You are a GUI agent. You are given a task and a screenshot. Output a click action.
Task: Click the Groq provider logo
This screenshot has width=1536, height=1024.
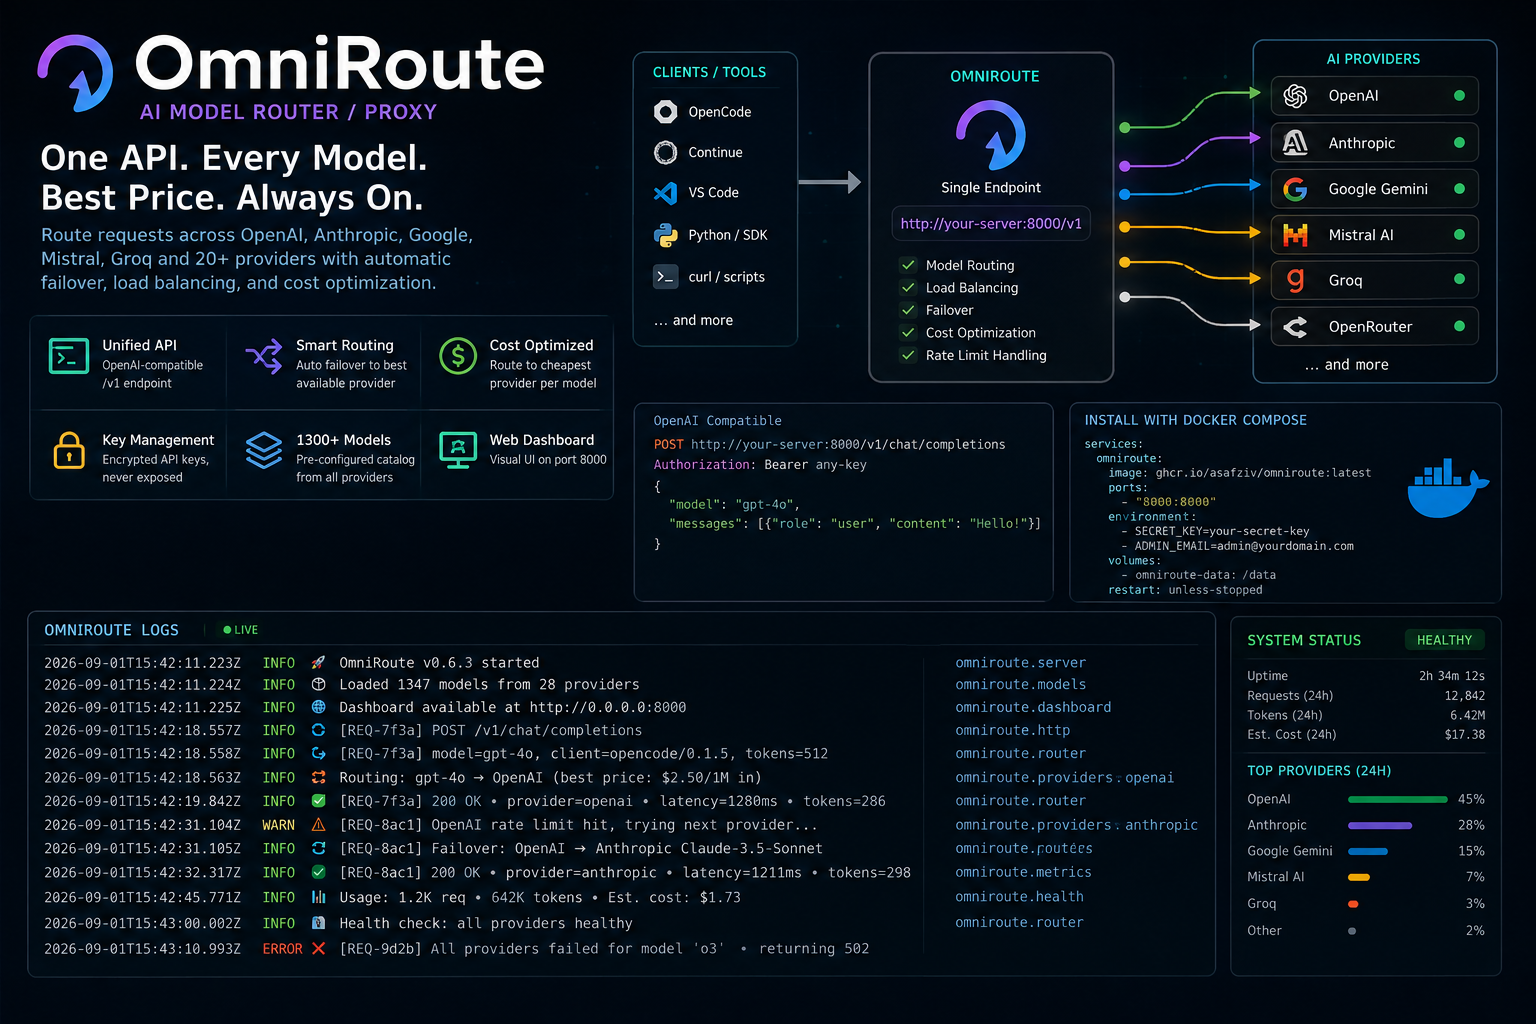pos(1295,280)
